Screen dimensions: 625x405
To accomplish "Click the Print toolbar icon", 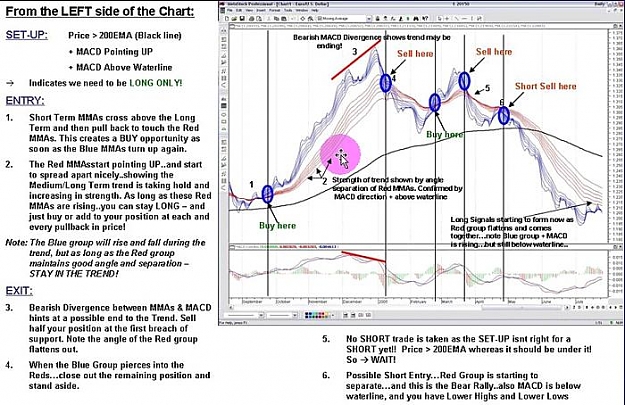I will tap(251, 18).
